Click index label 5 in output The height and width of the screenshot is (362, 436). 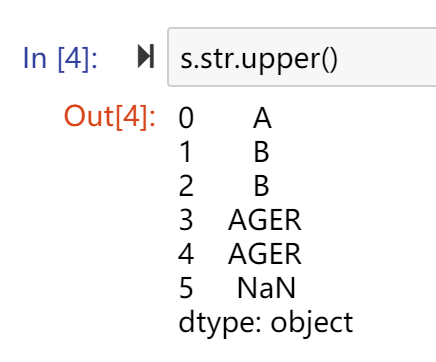186,288
